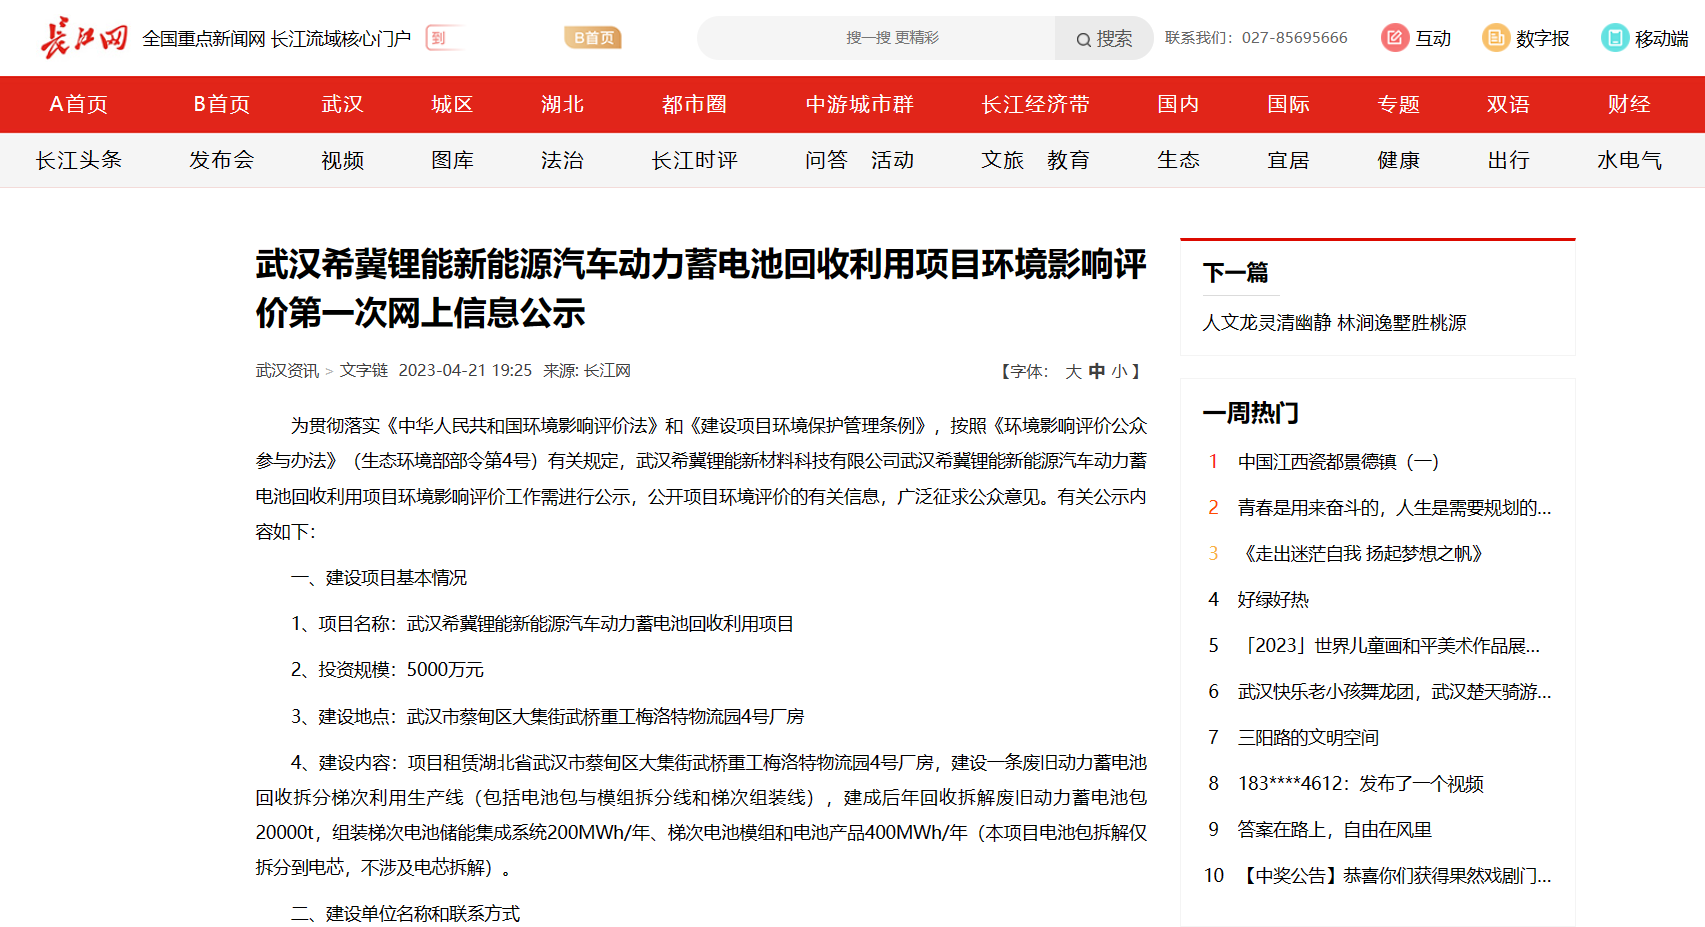Open the 长江时评 link
The width and height of the screenshot is (1705, 927).
coord(694,160)
